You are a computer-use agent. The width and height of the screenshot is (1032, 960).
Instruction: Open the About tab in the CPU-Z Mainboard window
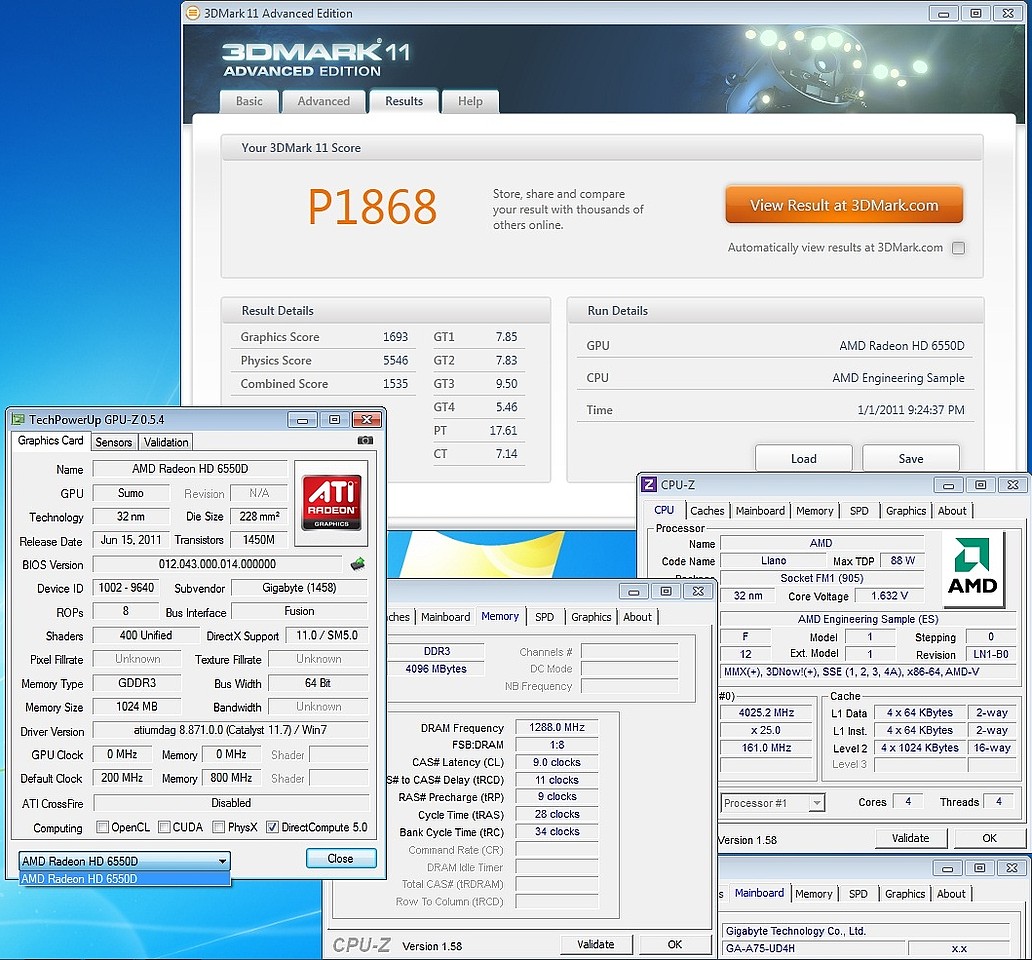coord(951,894)
